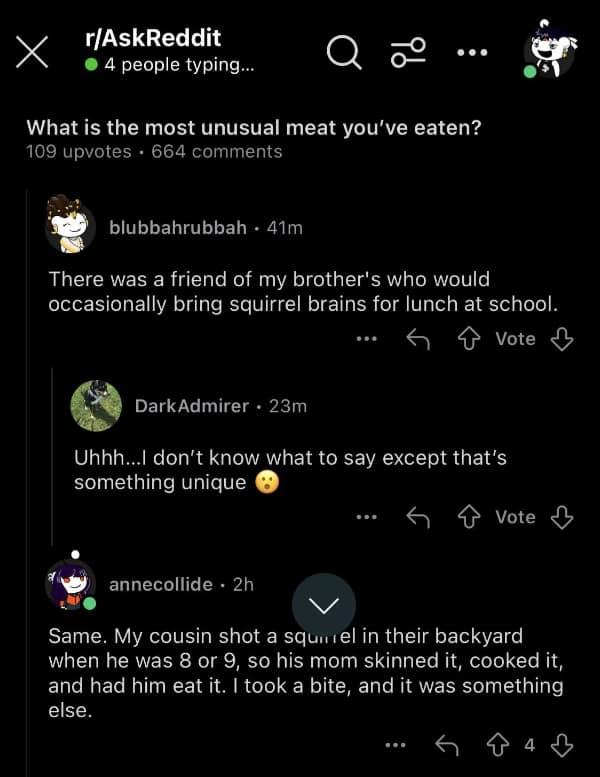
Task: Open the post overflow menu in header
Action: pyautogui.click(x=472, y=52)
